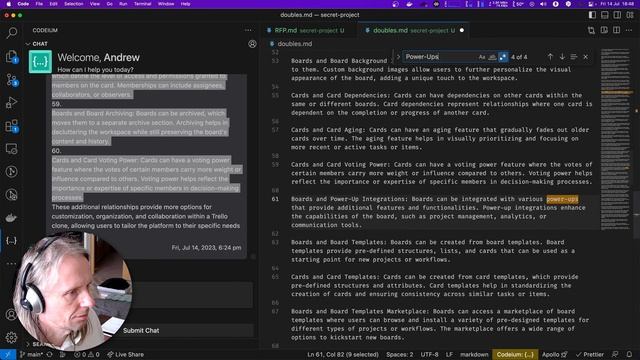Open the Code application menu
The height and width of the screenshot is (360, 640).
coord(23,4)
